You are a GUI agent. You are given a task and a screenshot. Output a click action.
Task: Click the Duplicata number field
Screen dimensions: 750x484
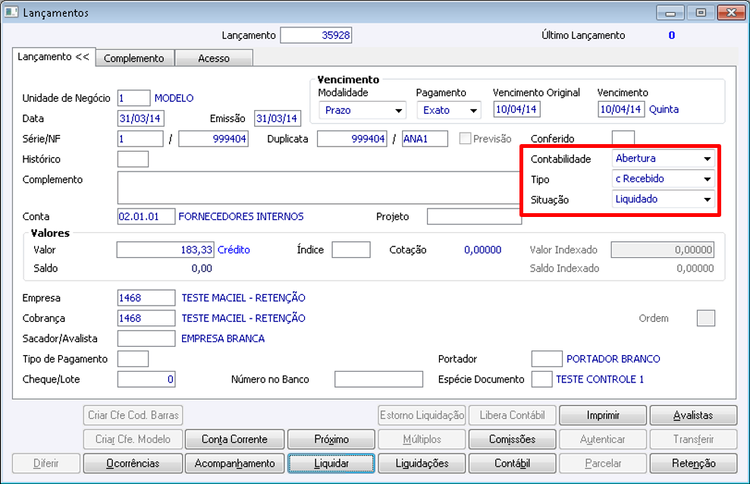coord(352,139)
